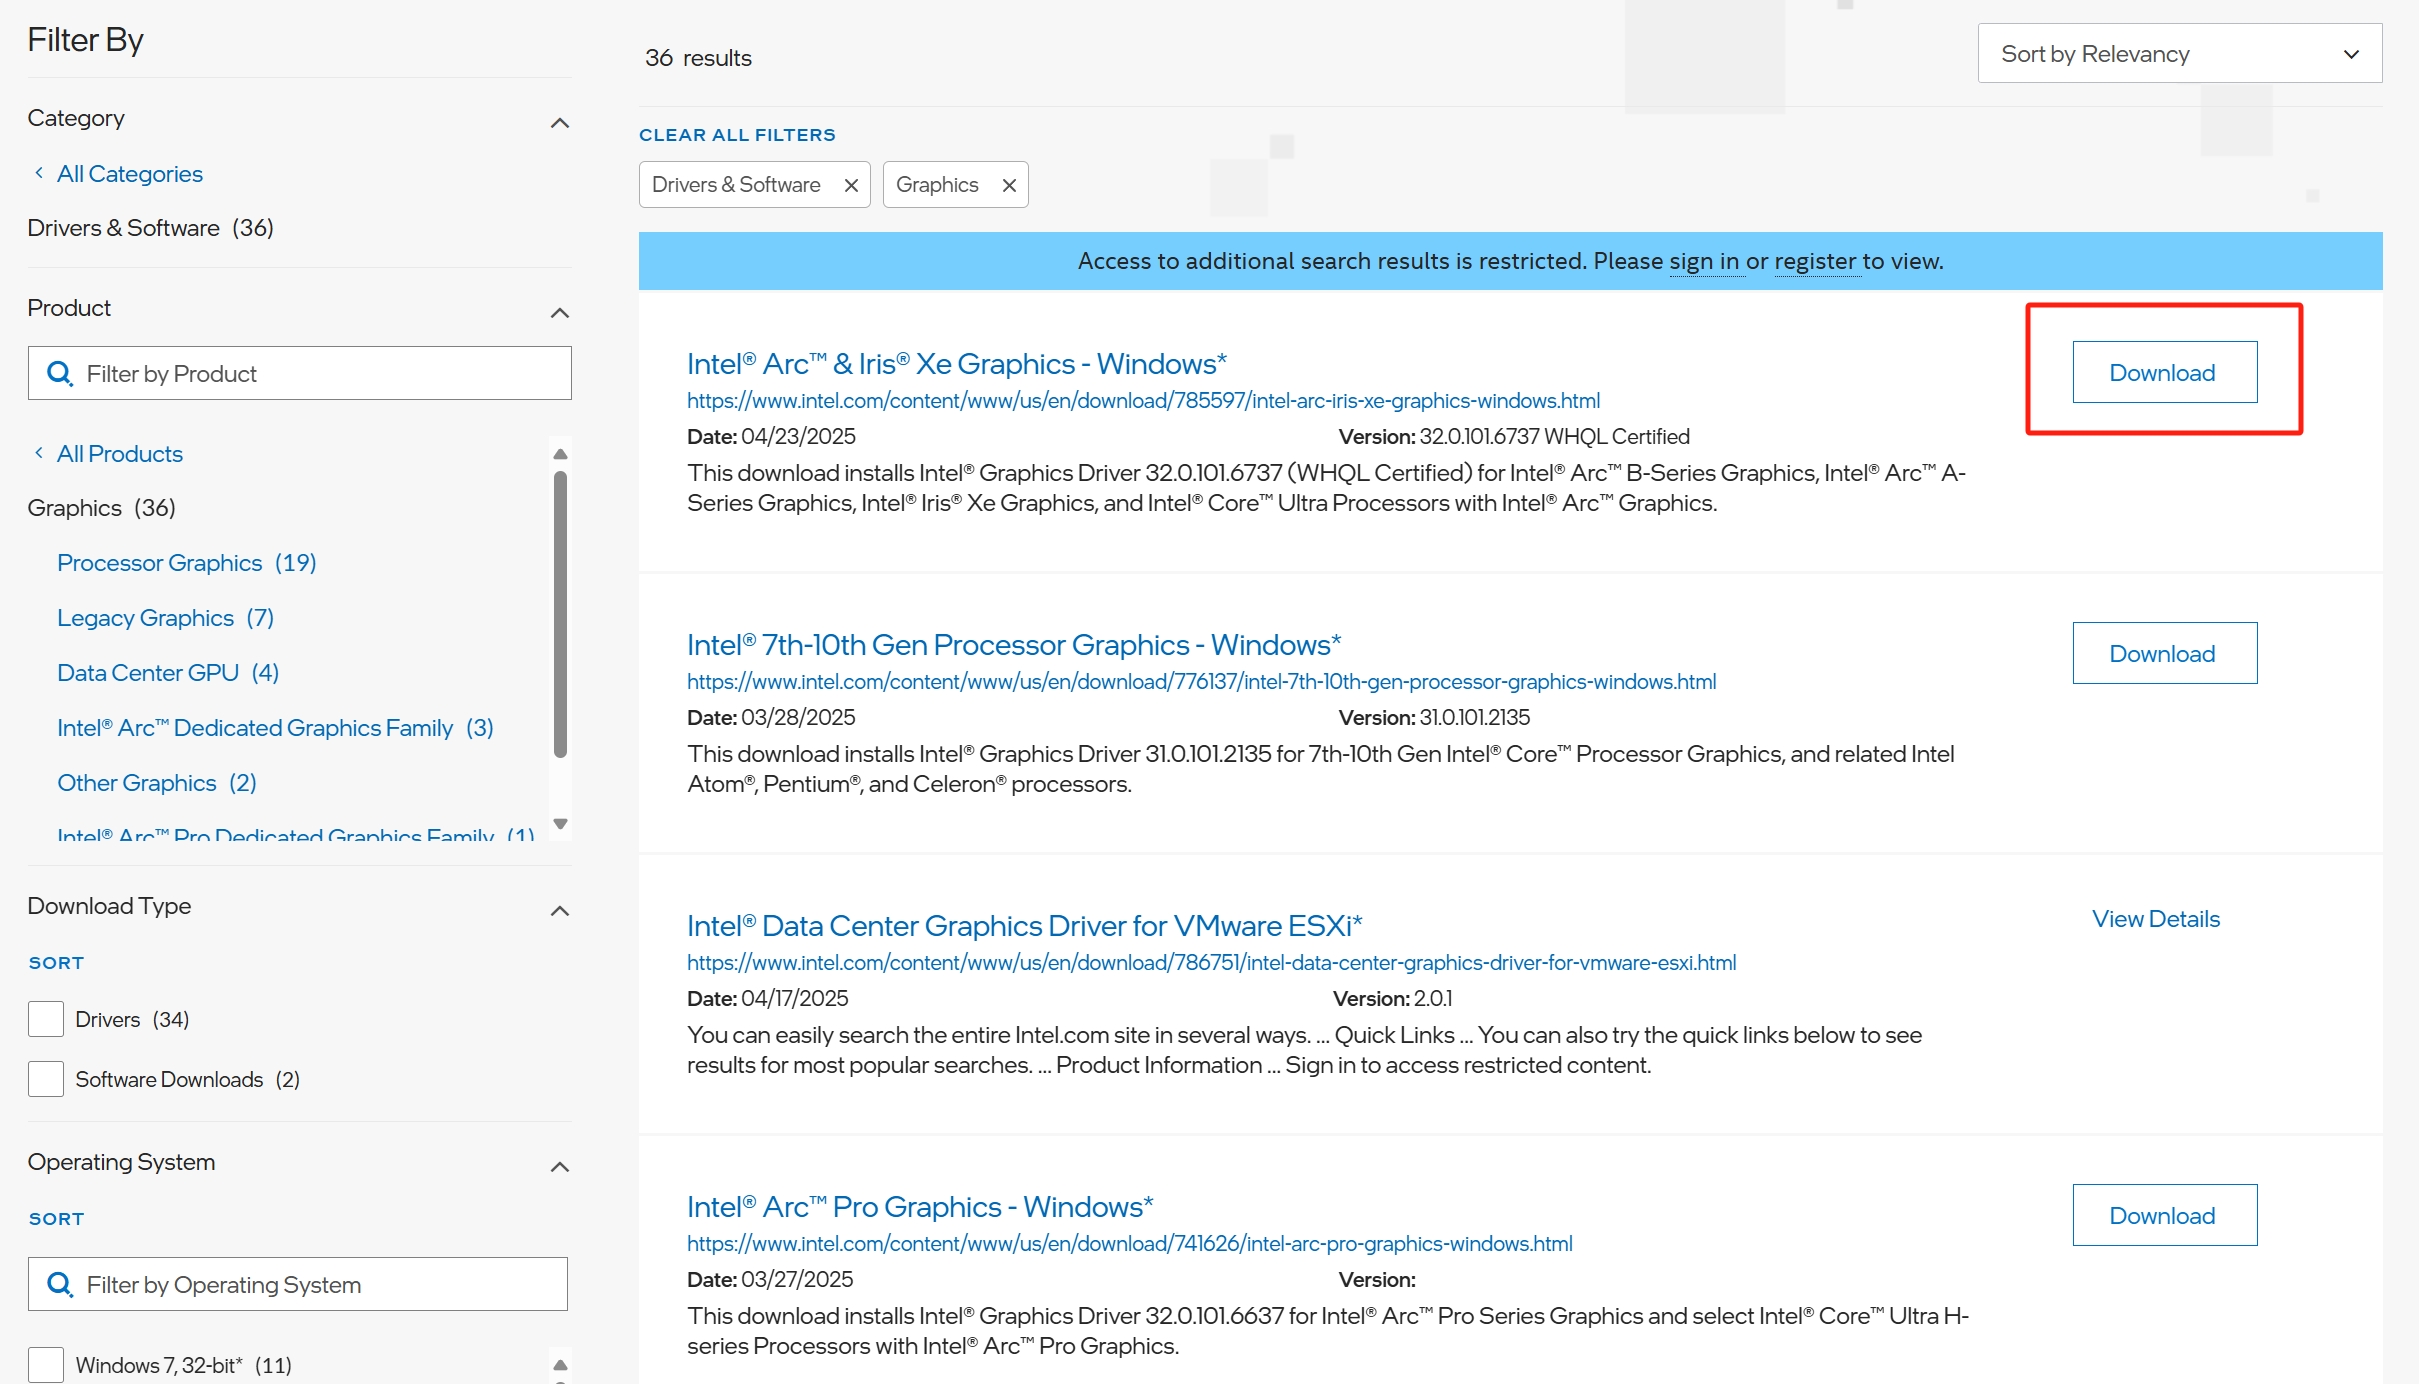Focus the Filter by Product input field
The image size is (2419, 1384).
(300, 373)
